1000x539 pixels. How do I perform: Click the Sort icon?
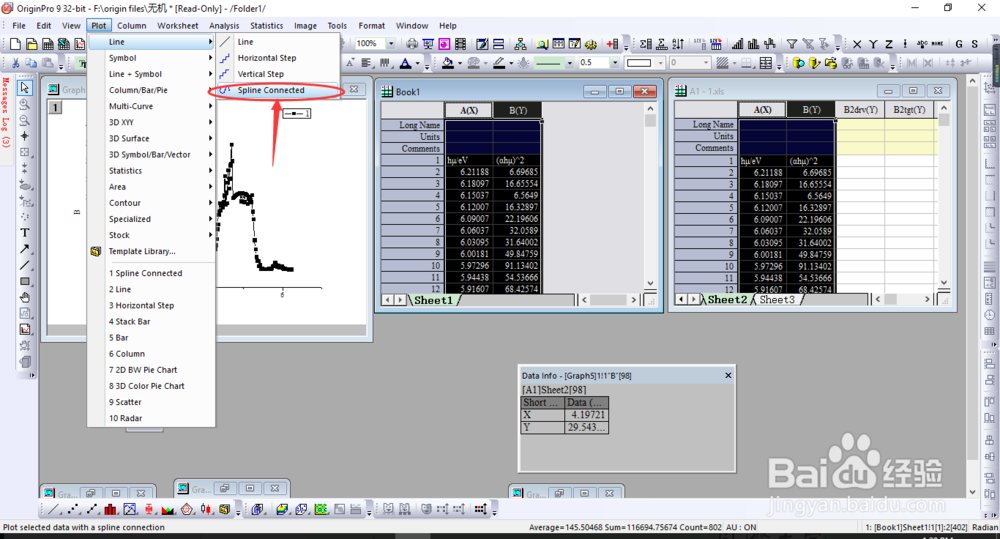[678, 44]
